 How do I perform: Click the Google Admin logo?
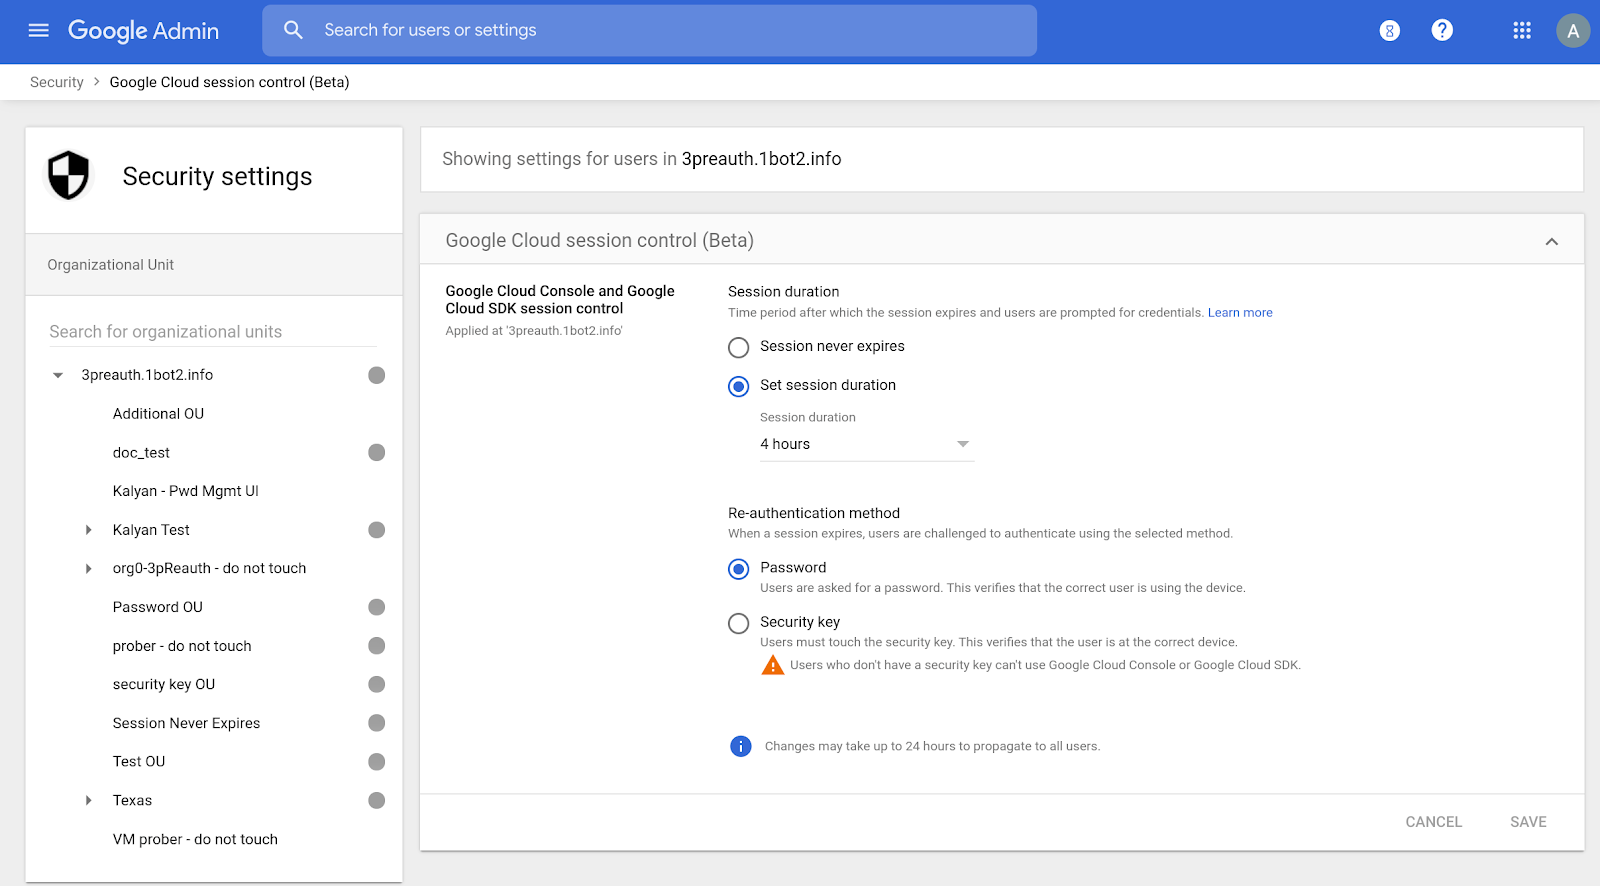click(x=143, y=31)
